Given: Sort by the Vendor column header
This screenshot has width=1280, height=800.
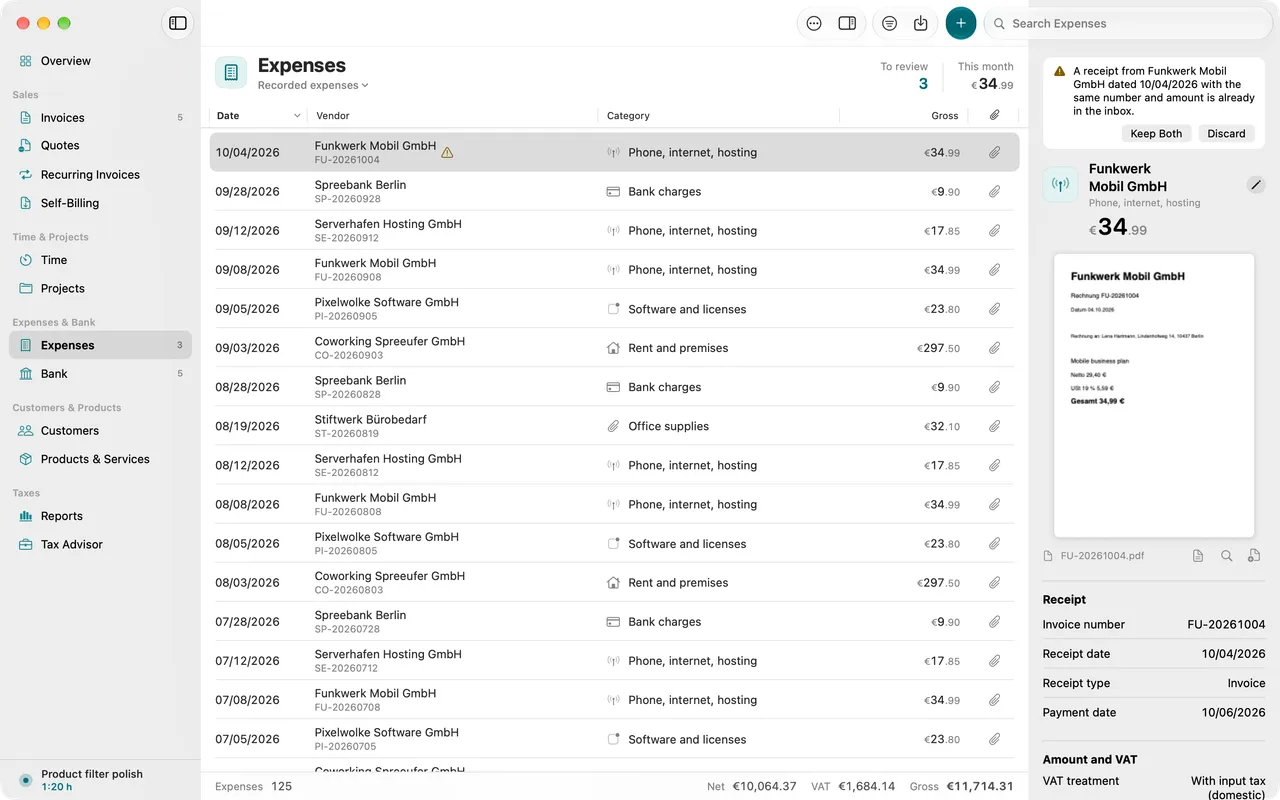Looking at the screenshot, I should pos(333,116).
